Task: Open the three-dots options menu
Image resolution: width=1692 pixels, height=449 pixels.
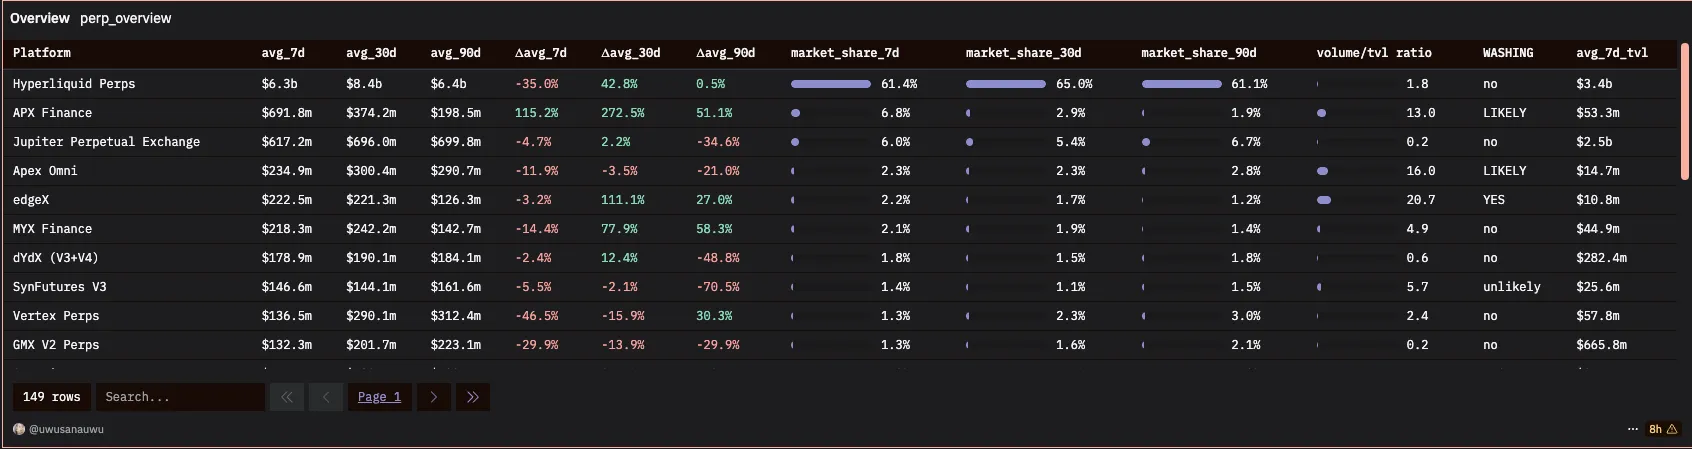Action: click(1633, 429)
